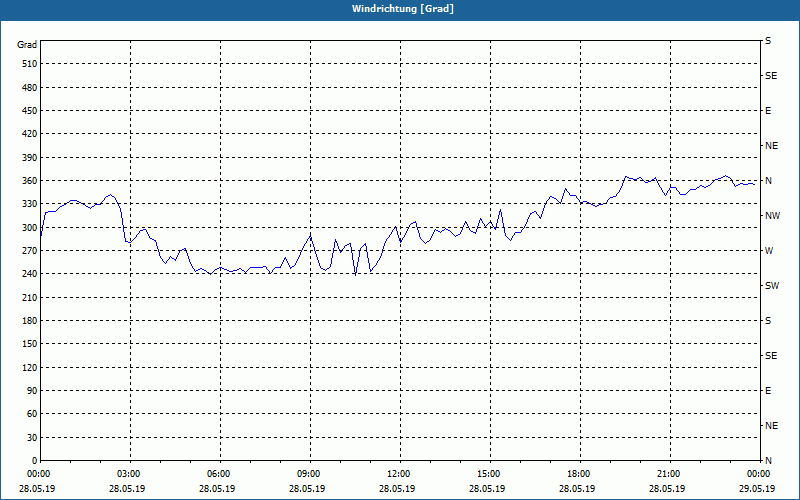Click the 21:00 time label
The image size is (800, 500).
(667, 474)
